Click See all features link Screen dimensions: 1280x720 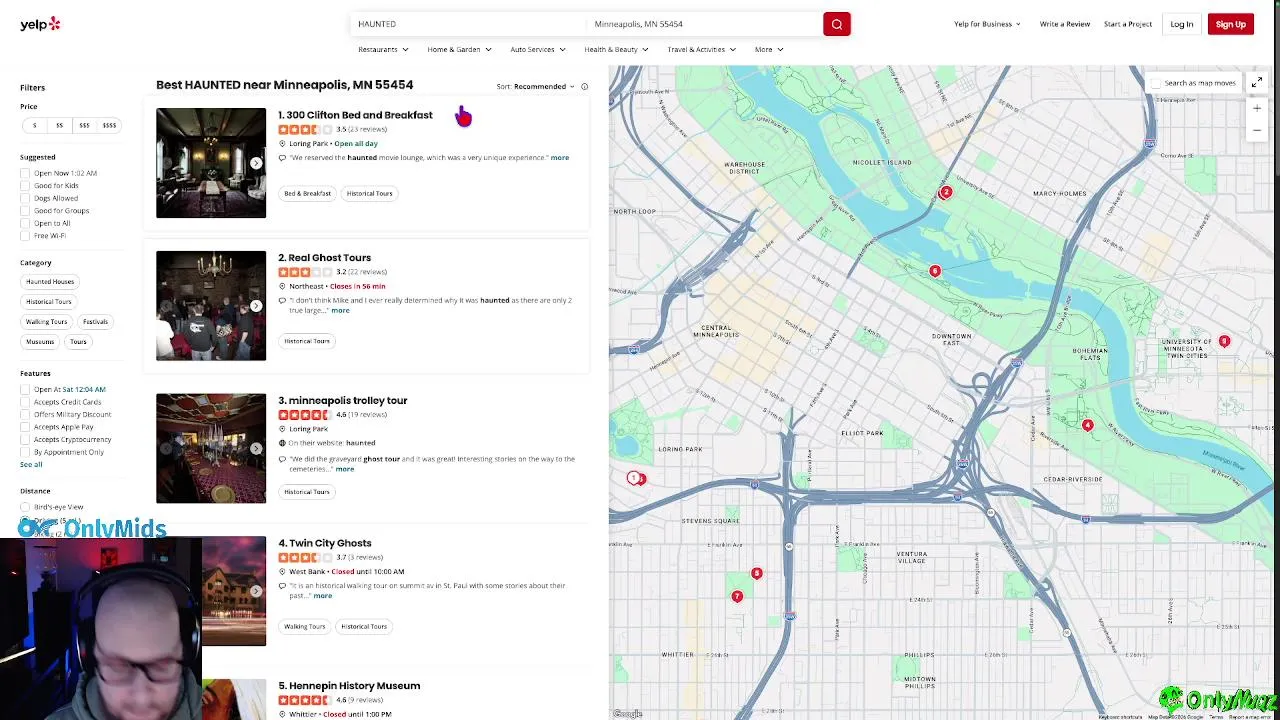click(x=31, y=465)
